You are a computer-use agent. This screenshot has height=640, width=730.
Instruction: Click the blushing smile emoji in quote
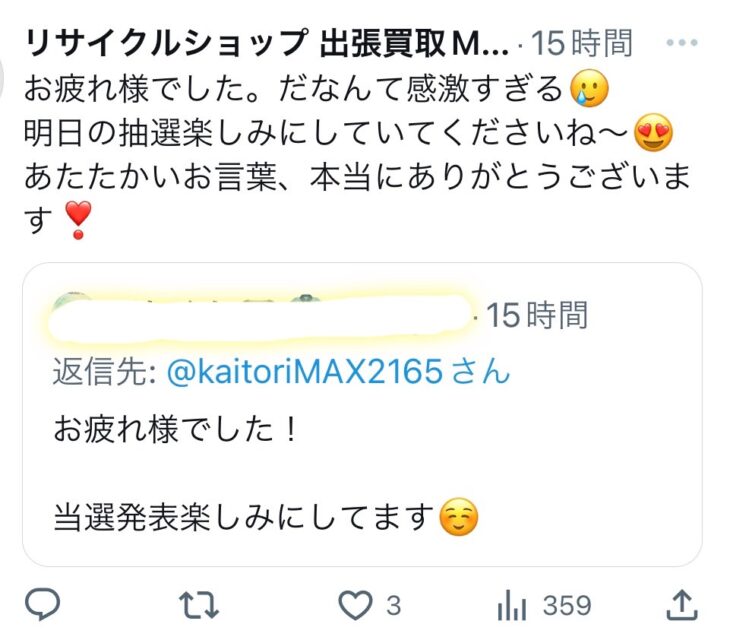pyautogui.click(x=459, y=517)
